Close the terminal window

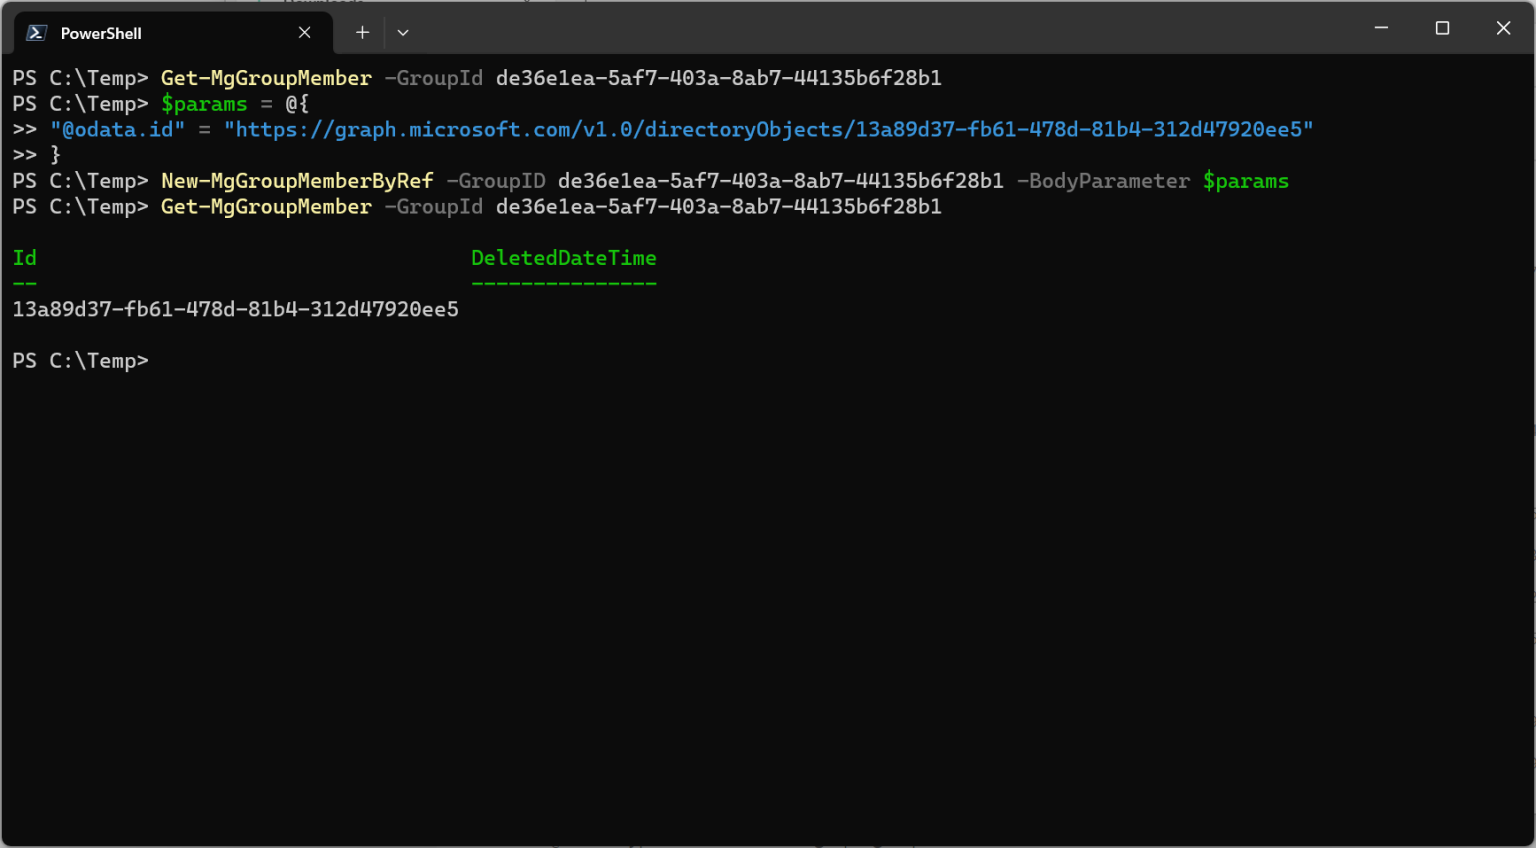1503,28
